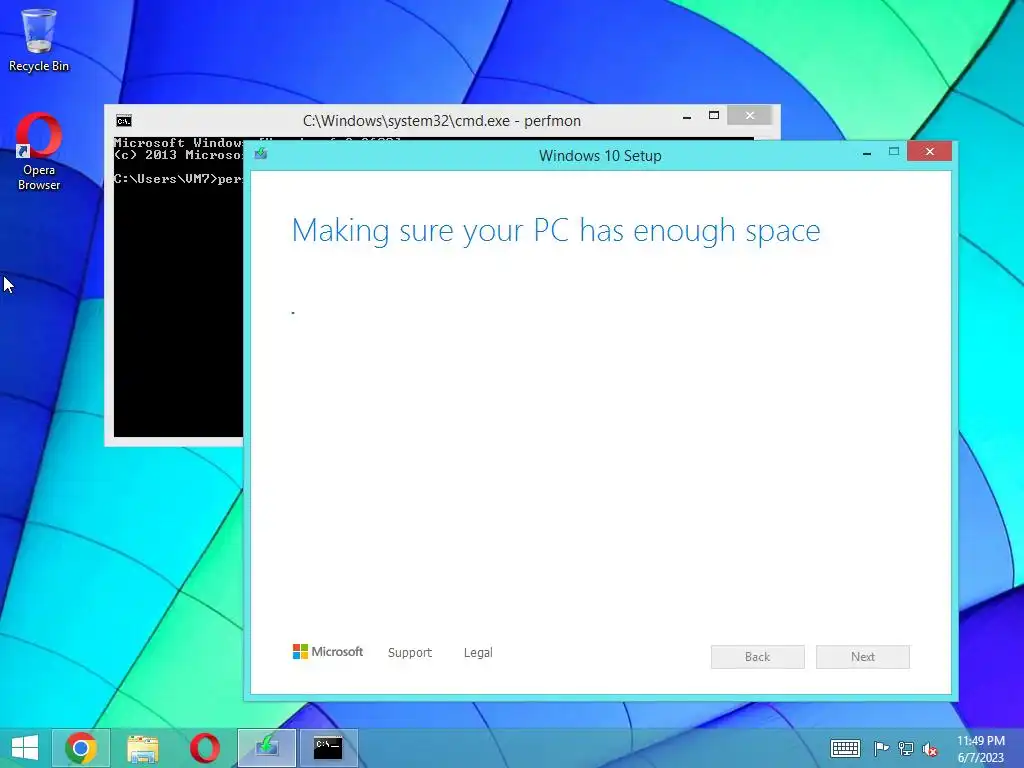Screen dimensions: 1024x768
Task: Click the cmd.exe window system icon
Action: tap(123, 121)
